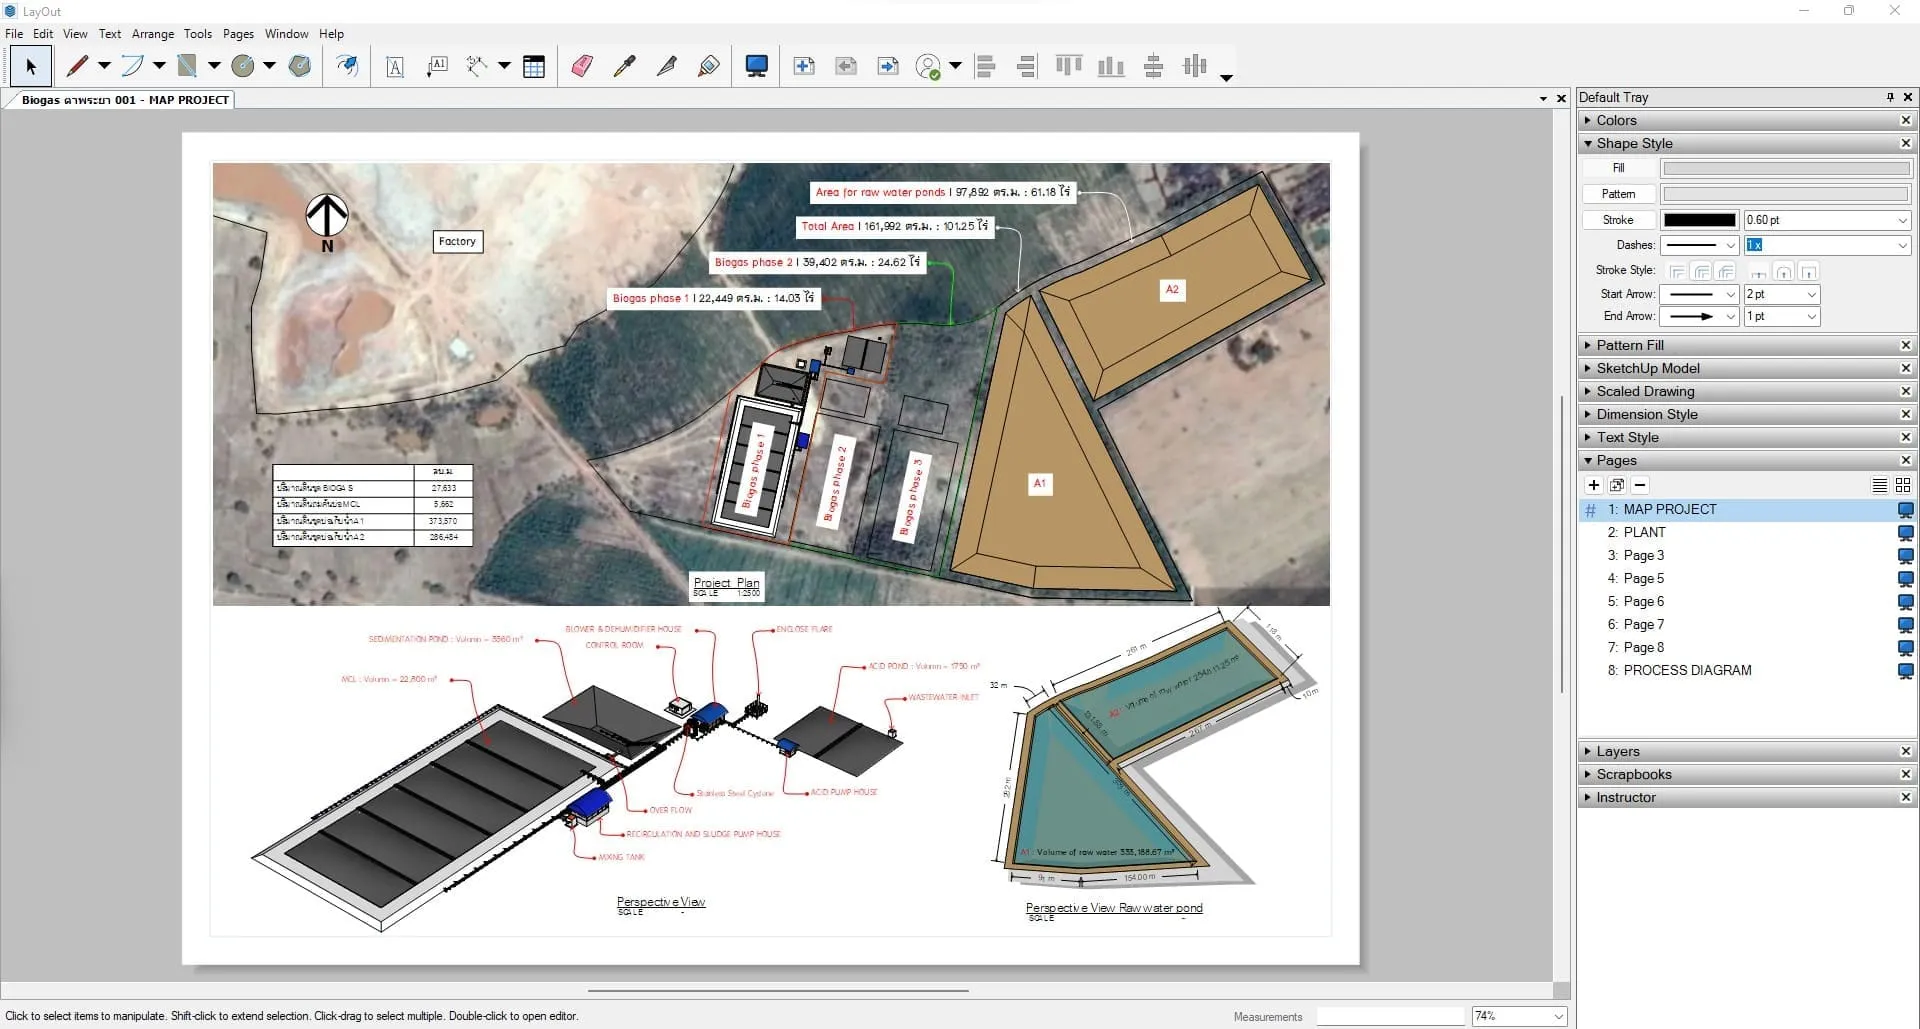Screen dimensions: 1920x1029
Task: Click the Fill color swatch bar
Action: tap(1786, 168)
